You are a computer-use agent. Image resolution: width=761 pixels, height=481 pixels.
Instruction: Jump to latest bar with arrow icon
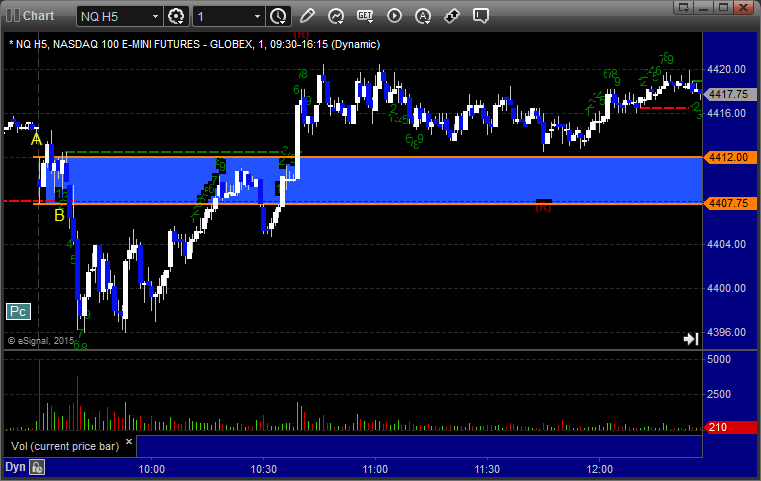click(691, 339)
